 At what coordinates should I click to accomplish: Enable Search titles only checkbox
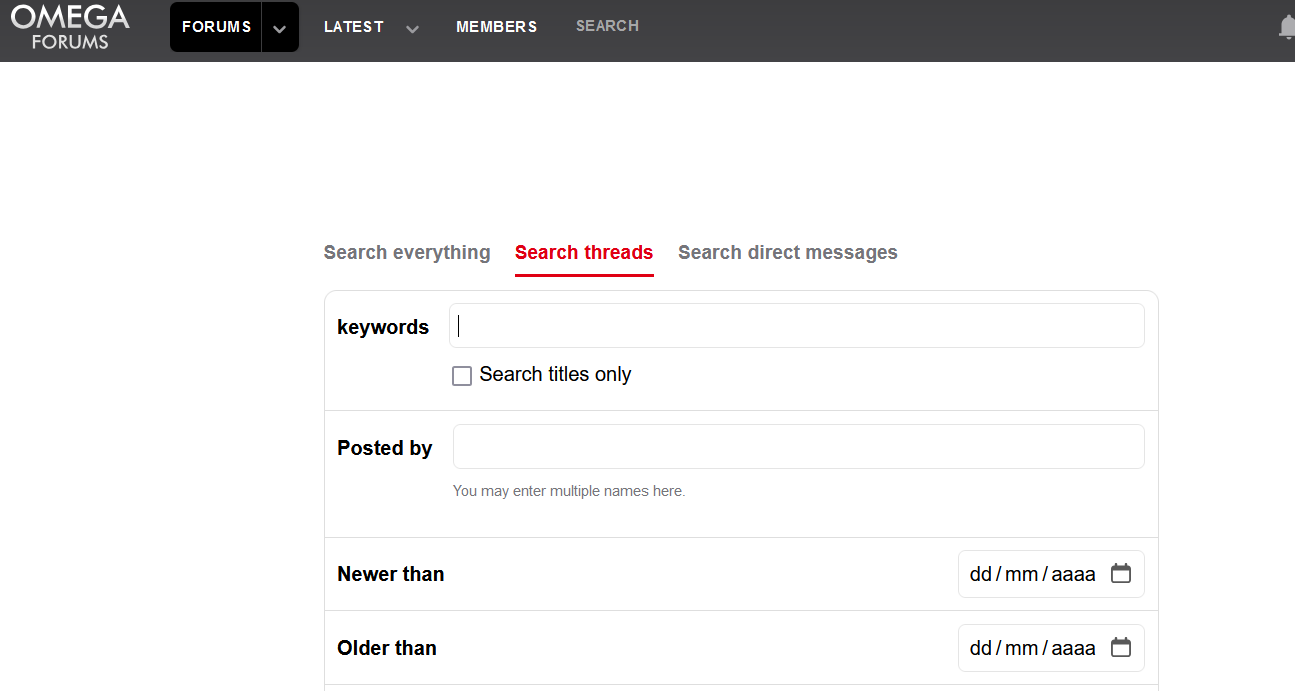click(462, 376)
